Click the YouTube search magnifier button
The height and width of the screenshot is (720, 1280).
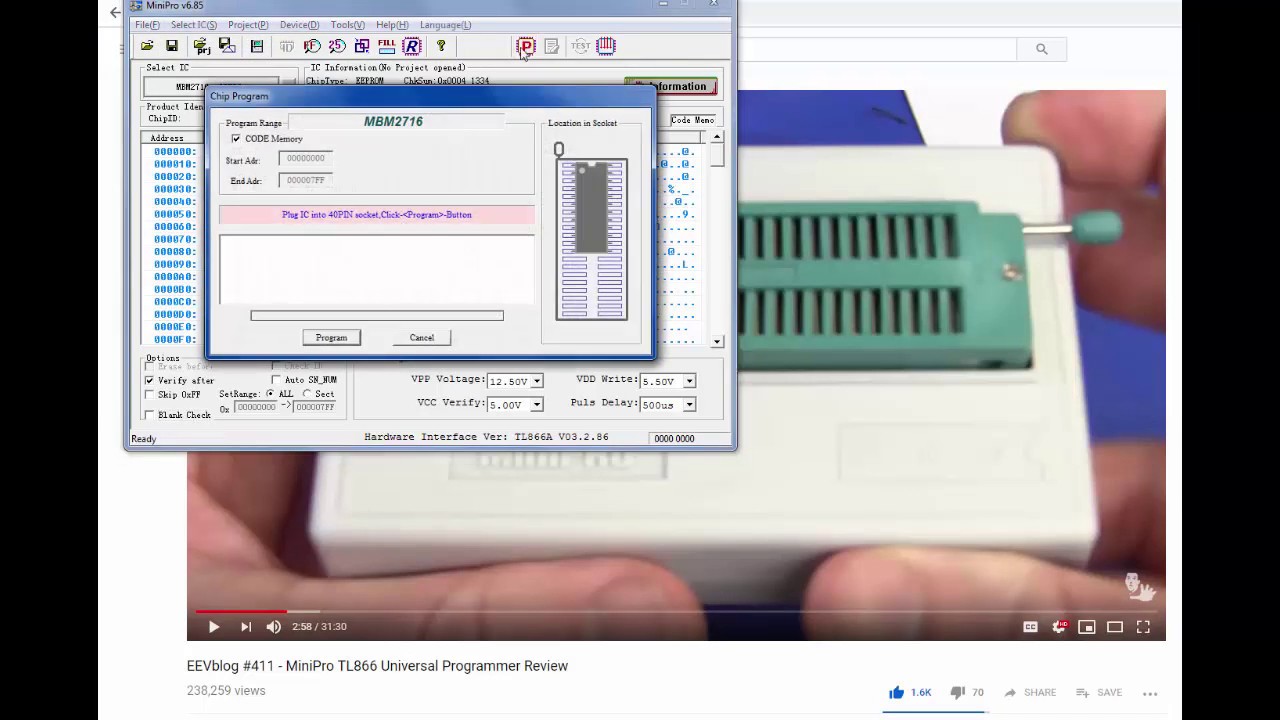pyautogui.click(x=1042, y=49)
